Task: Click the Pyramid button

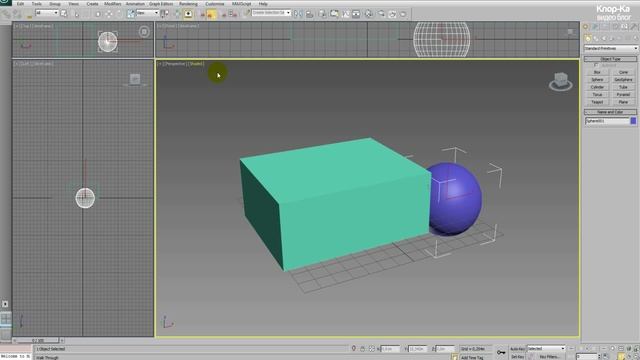Action: tap(623, 94)
